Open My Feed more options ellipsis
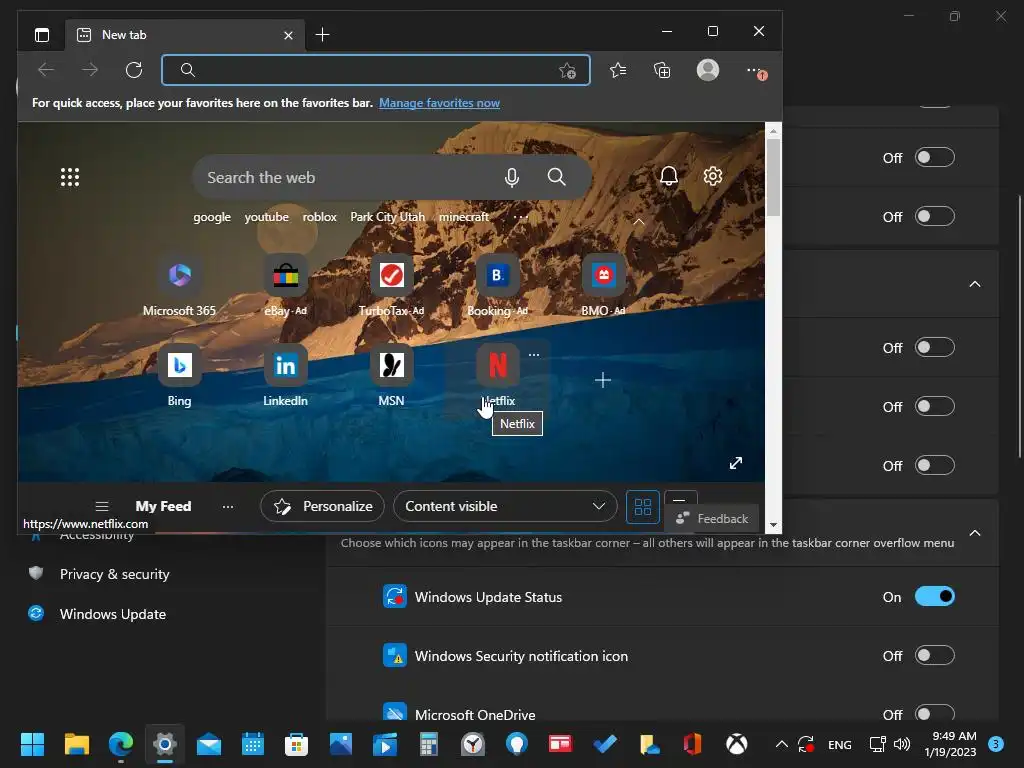Screen dimensions: 1024x768 227,506
